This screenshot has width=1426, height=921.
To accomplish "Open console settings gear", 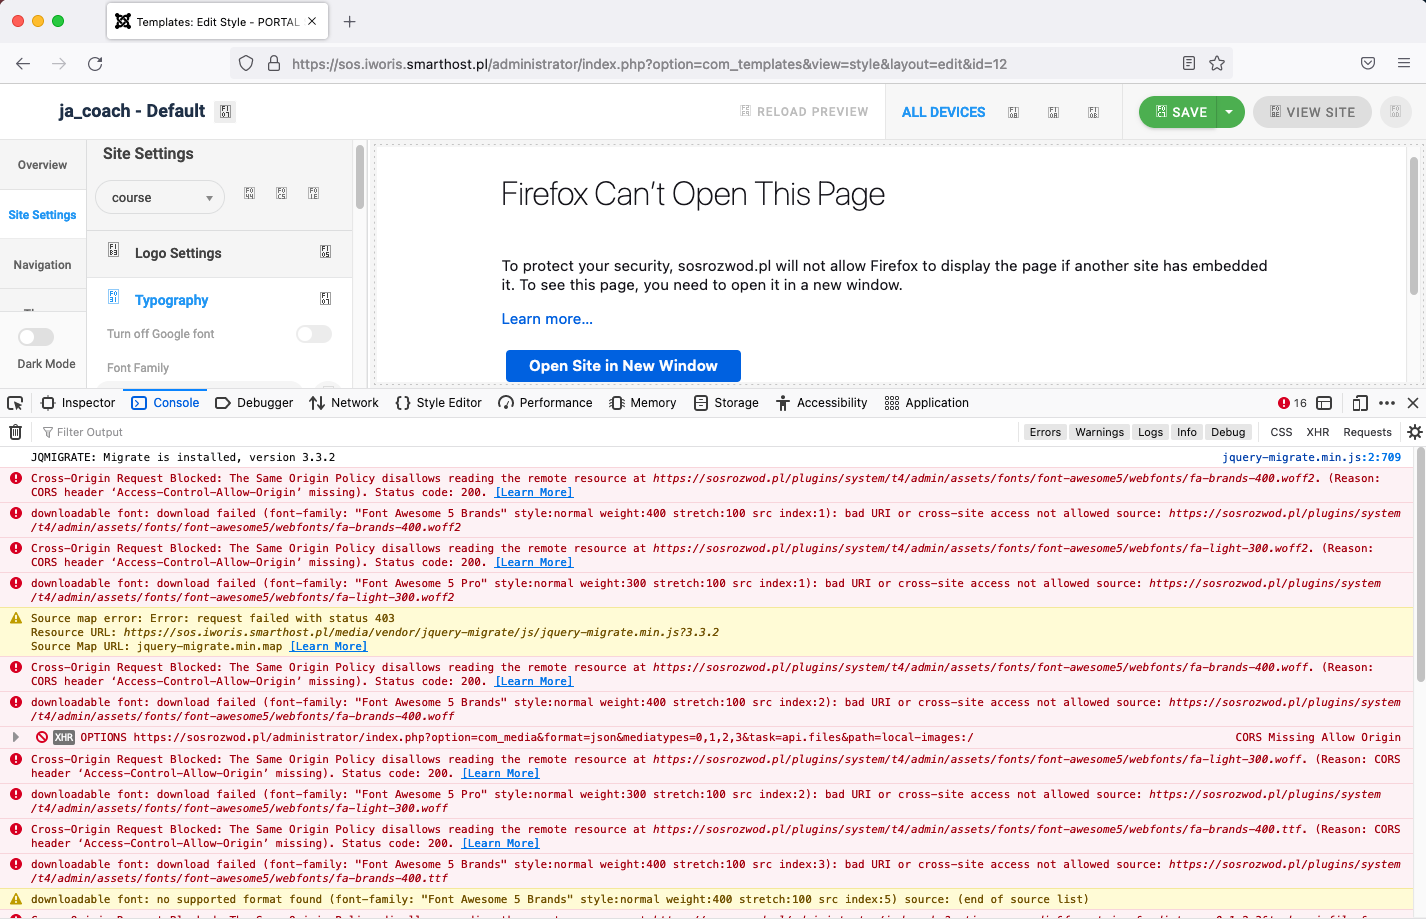I will (1414, 432).
